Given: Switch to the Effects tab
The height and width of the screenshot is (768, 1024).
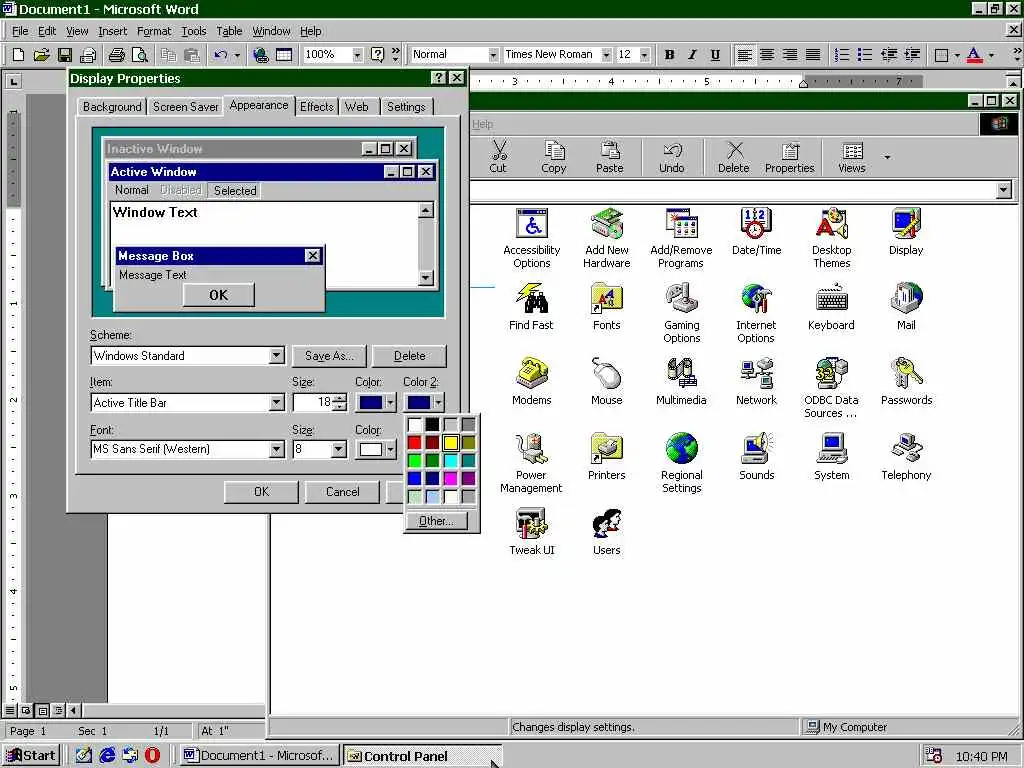Looking at the screenshot, I should [317, 106].
